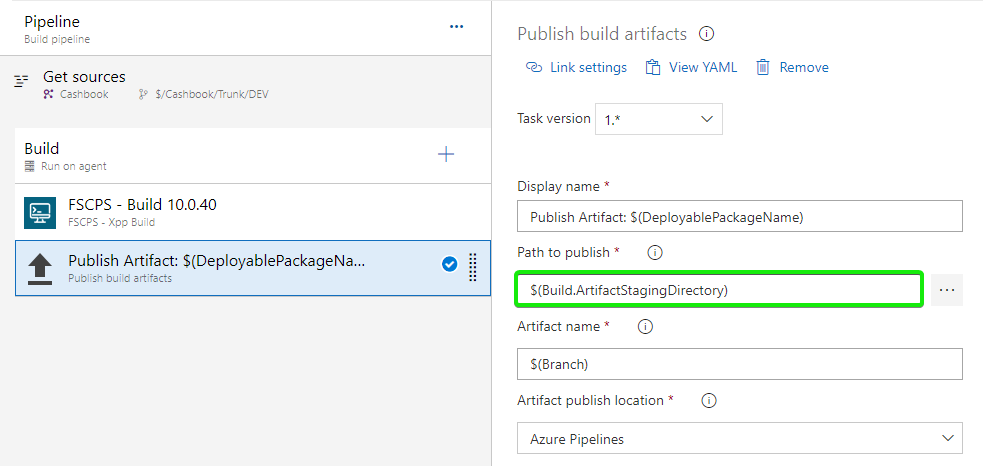Expand the Artifact publish location dropdown
Image resolution: width=988 pixels, height=466 pixels.
tap(740, 438)
